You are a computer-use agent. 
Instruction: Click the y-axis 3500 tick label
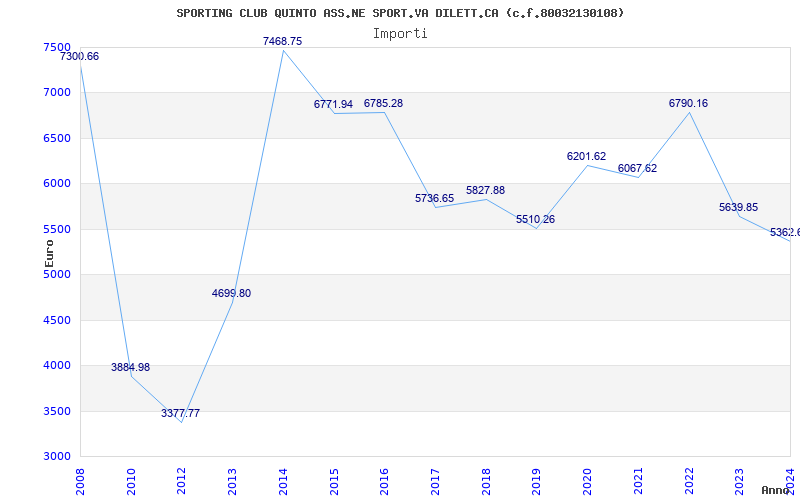pos(57,411)
